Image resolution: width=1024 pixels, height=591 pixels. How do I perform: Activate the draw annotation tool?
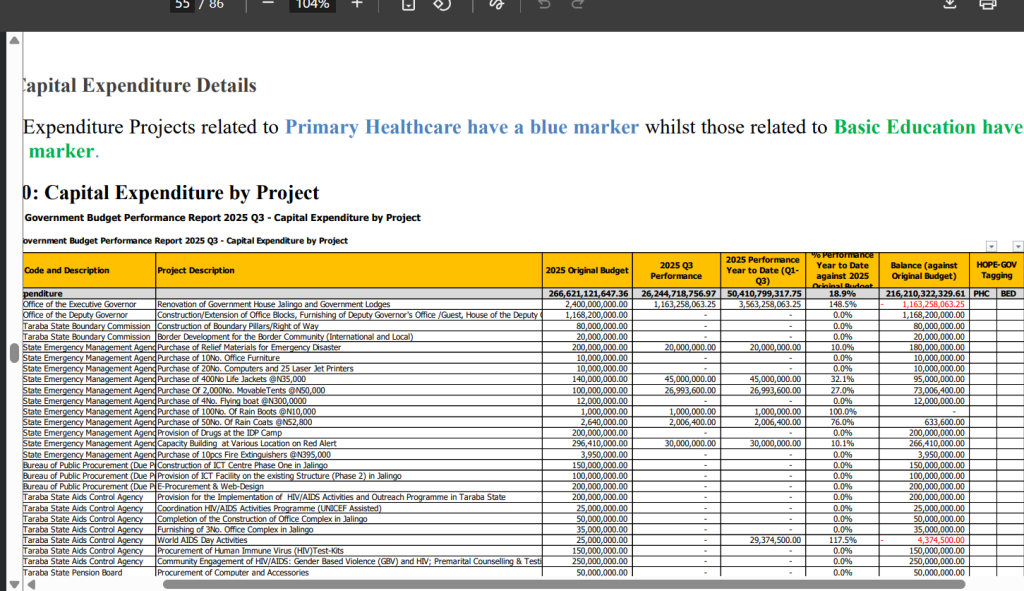pyautogui.click(x=495, y=4)
